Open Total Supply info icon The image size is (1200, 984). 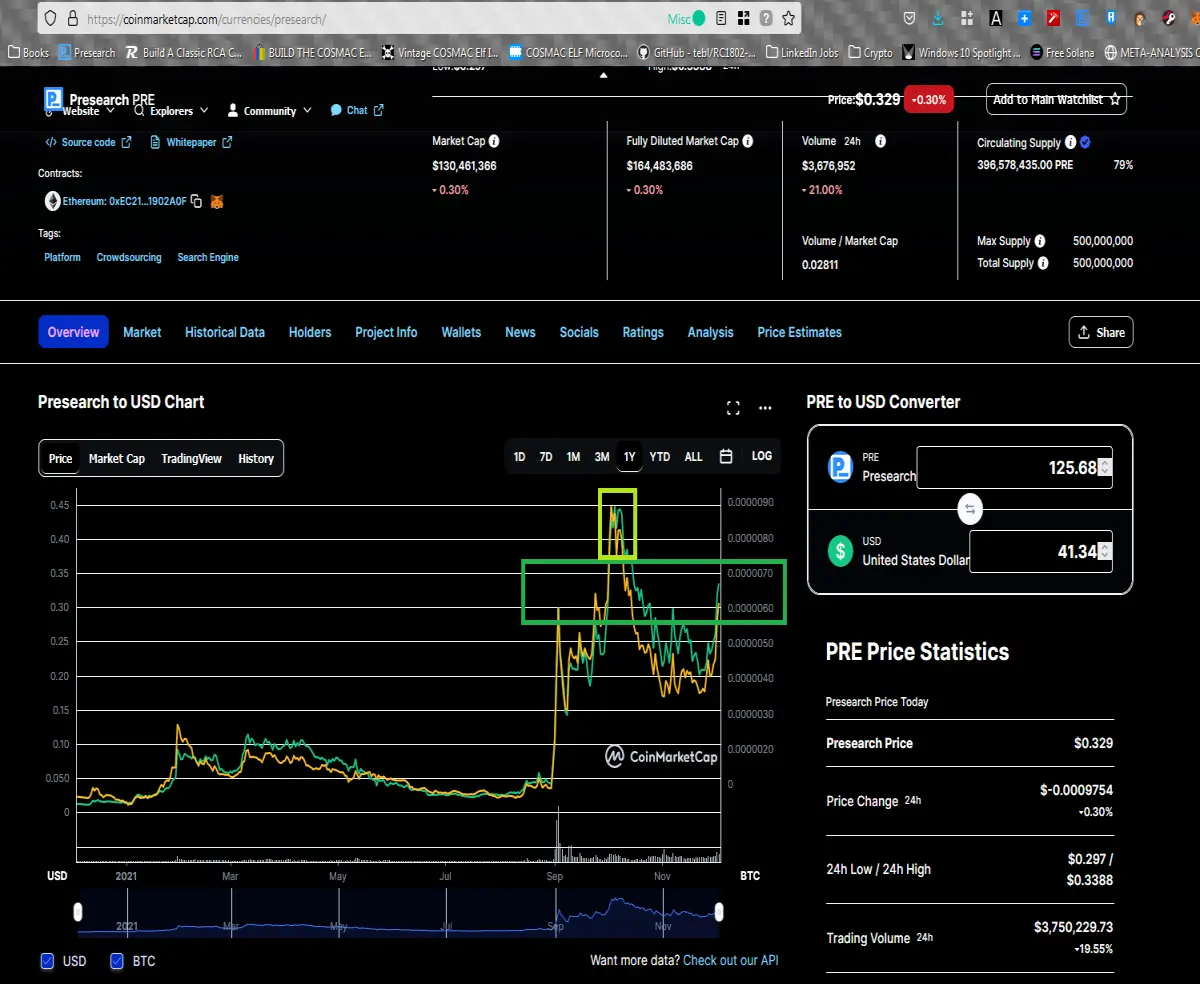coord(1043,263)
